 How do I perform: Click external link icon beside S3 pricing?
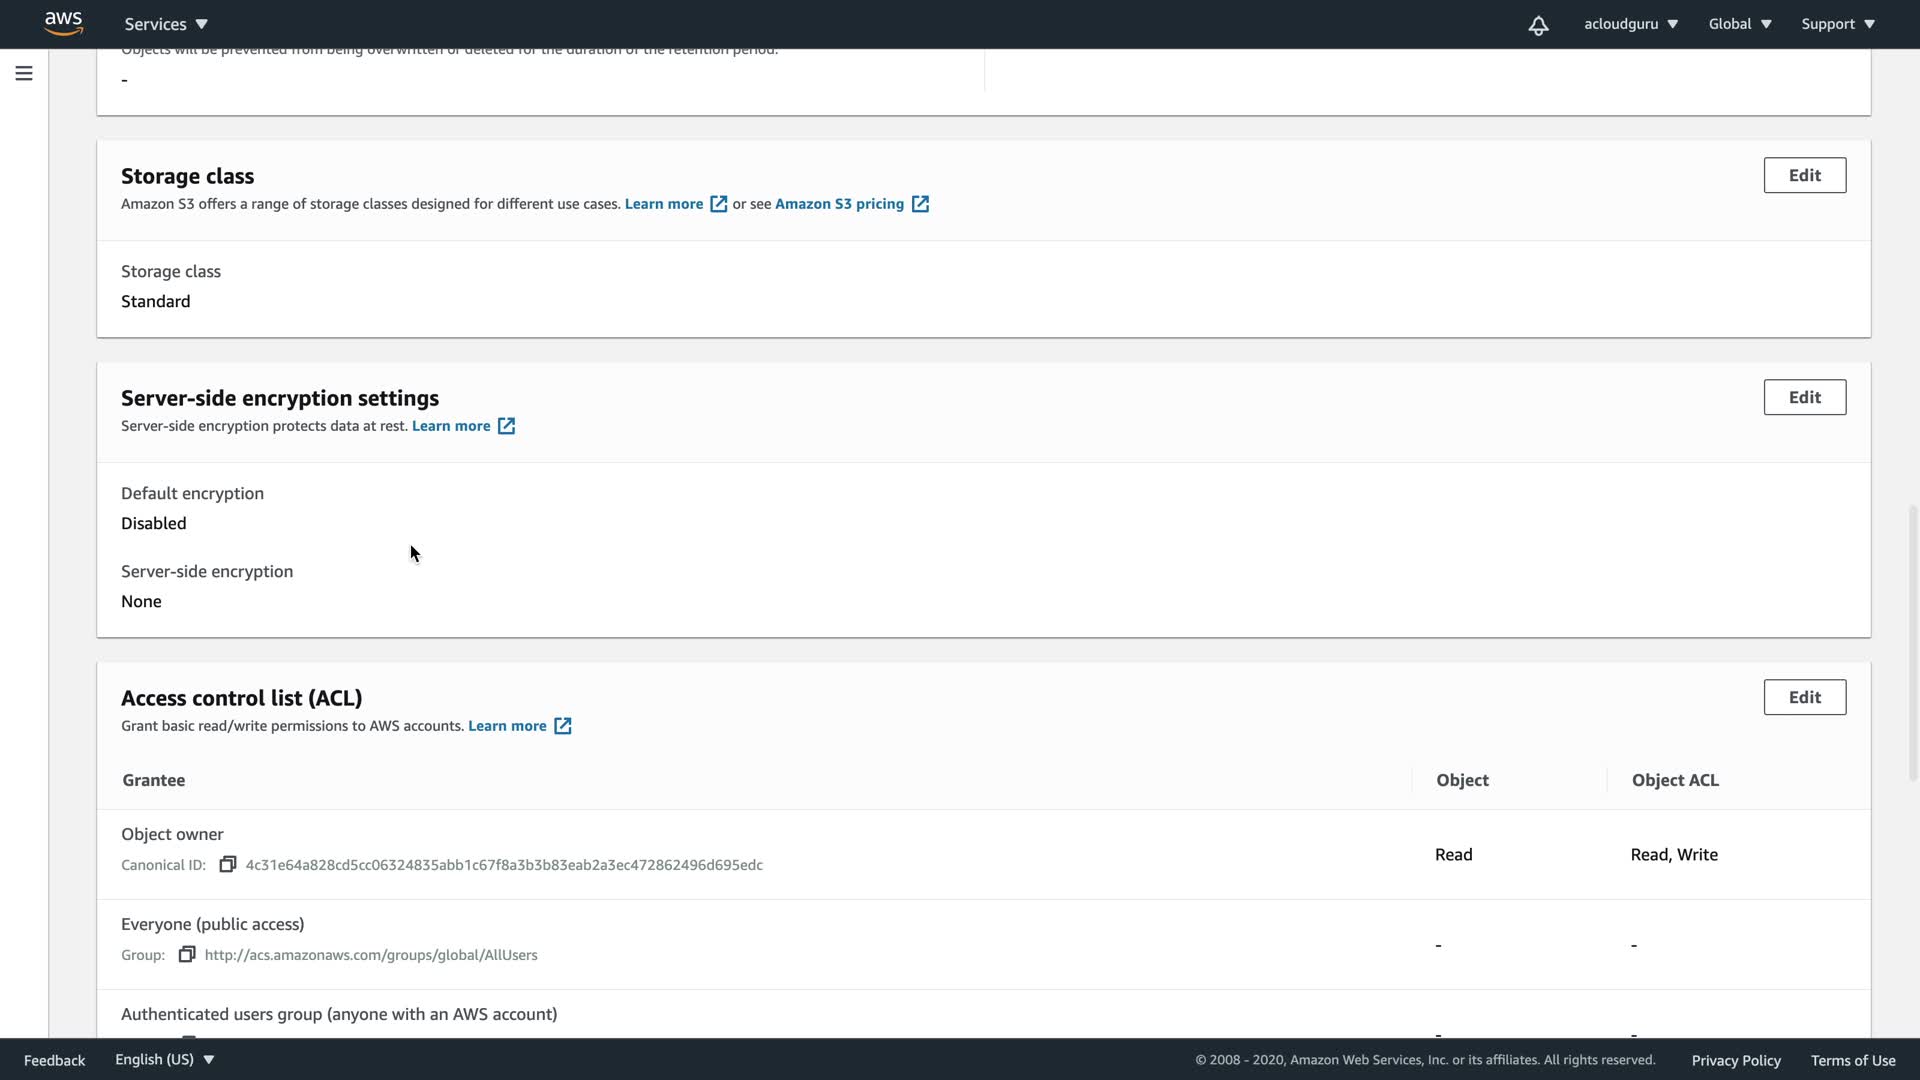pos(920,204)
